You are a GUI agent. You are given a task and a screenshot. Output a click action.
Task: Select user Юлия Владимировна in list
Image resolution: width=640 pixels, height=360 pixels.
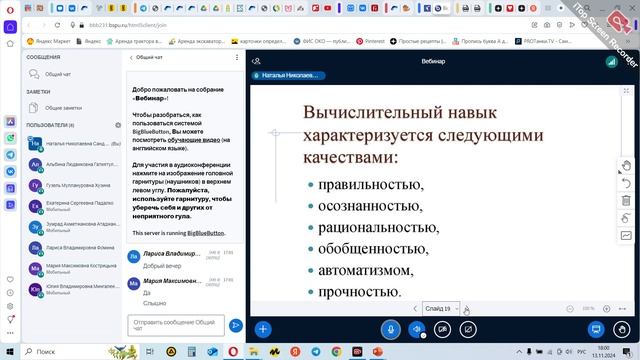pyautogui.click(x=73, y=289)
